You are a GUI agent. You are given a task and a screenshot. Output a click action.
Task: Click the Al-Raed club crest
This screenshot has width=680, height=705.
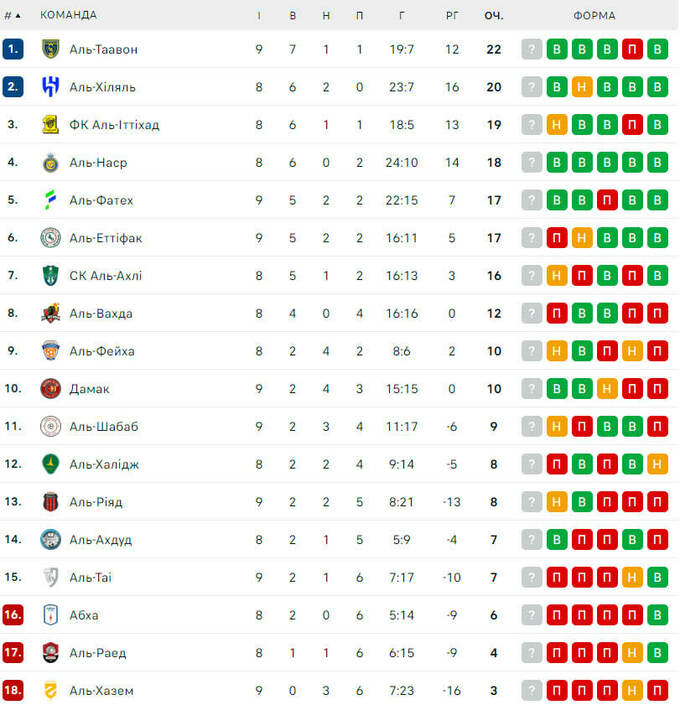pyautogui.click(x=51, y=653)
